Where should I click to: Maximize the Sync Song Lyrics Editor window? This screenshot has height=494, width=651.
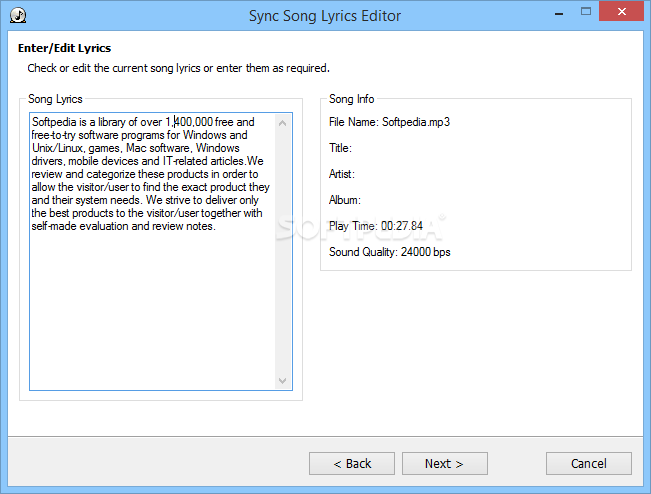coord(586,12)
